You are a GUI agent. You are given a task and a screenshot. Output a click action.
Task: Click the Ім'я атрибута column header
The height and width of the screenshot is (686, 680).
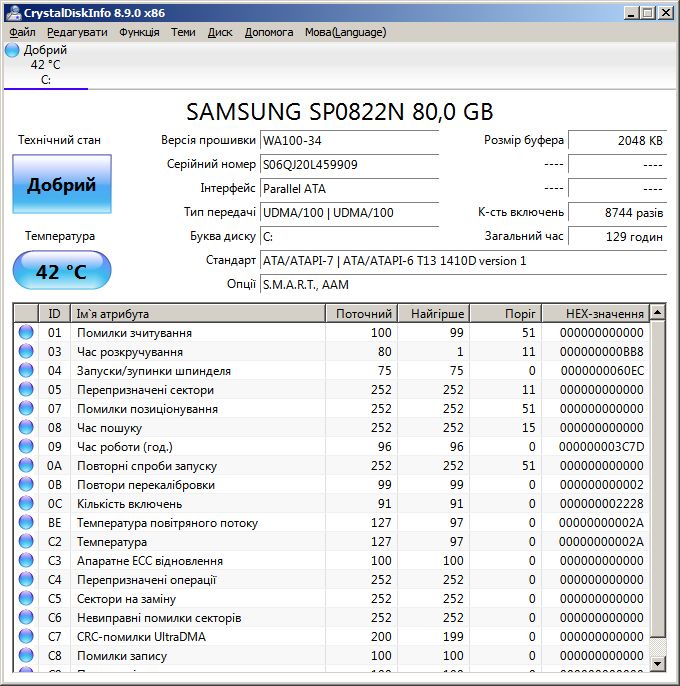(x=198, y=314)
